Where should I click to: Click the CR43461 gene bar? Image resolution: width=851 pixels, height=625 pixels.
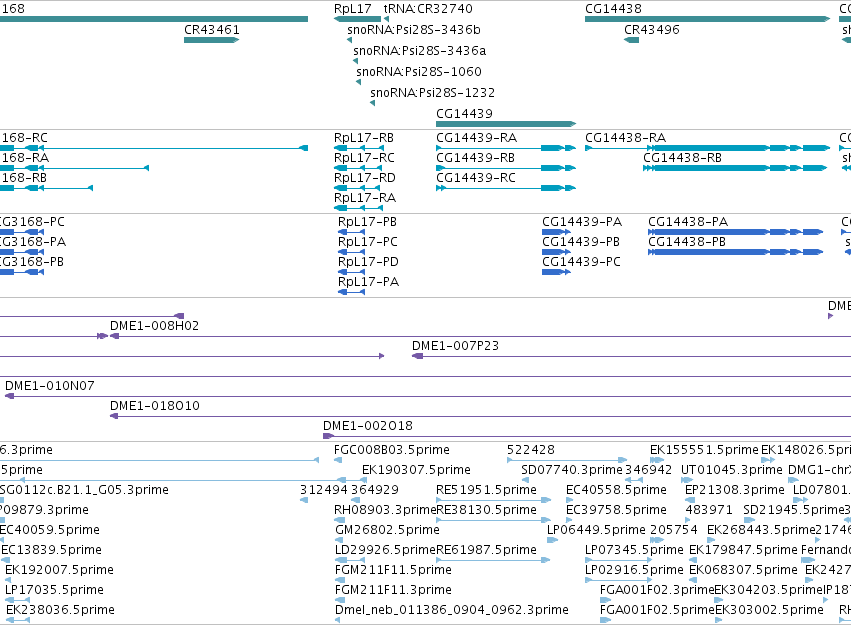(212, 40)
